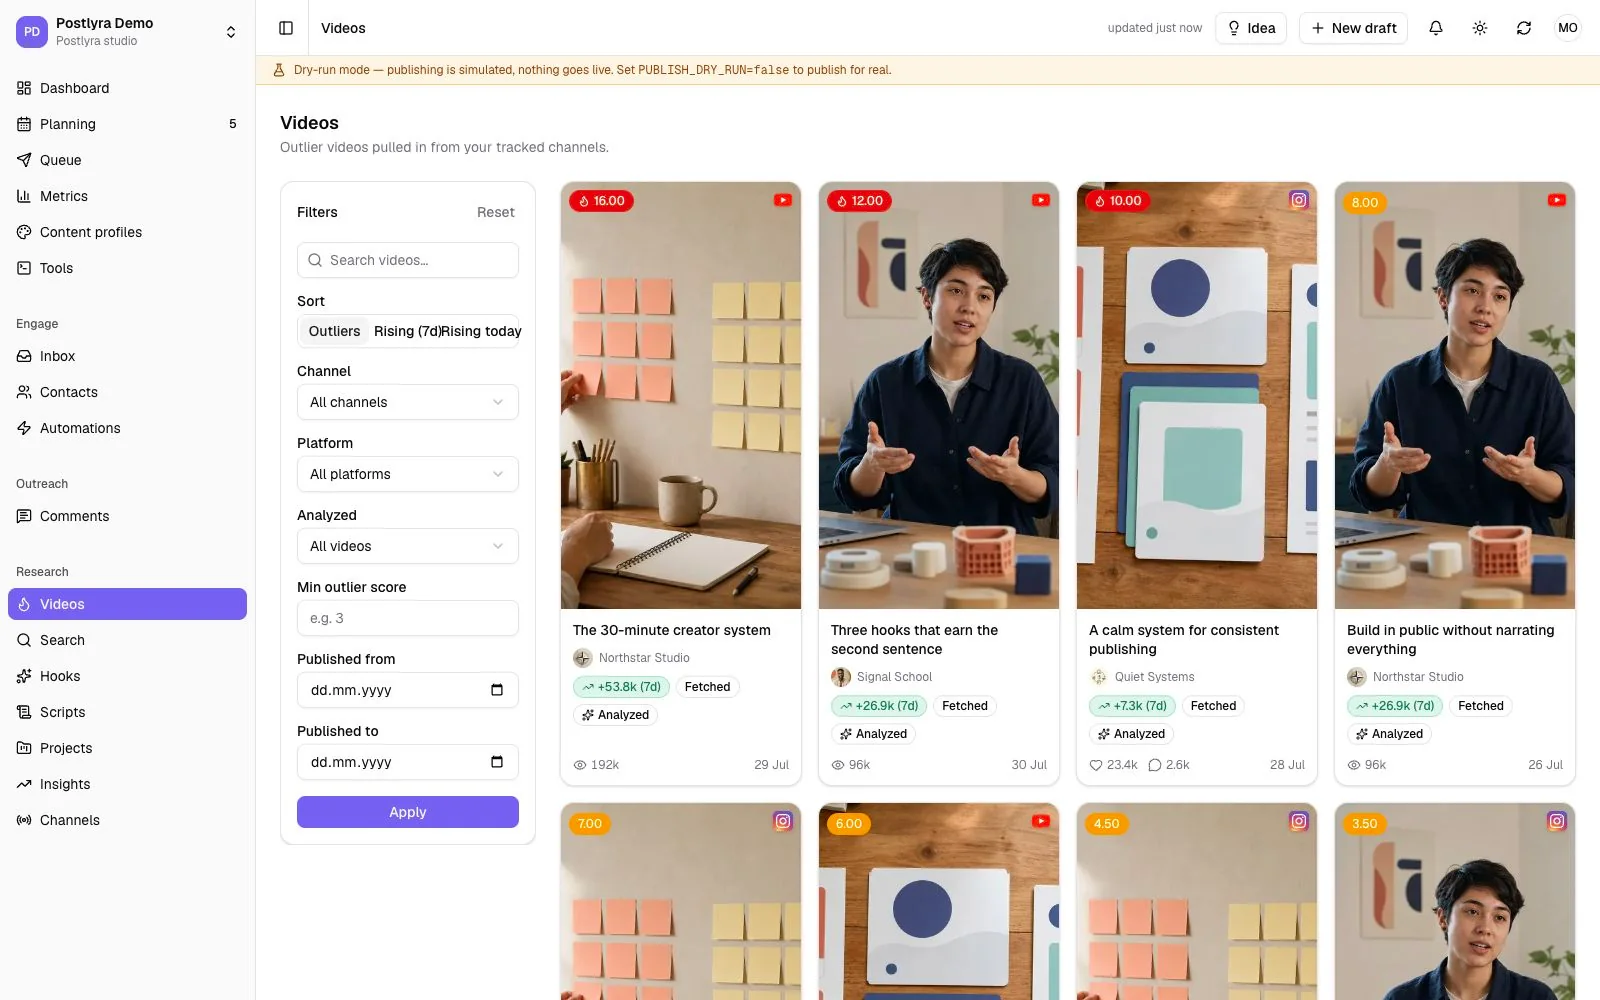Click the PD workspace logo
Viewport: 1600px width, 1000px height.
pos(32,31)
